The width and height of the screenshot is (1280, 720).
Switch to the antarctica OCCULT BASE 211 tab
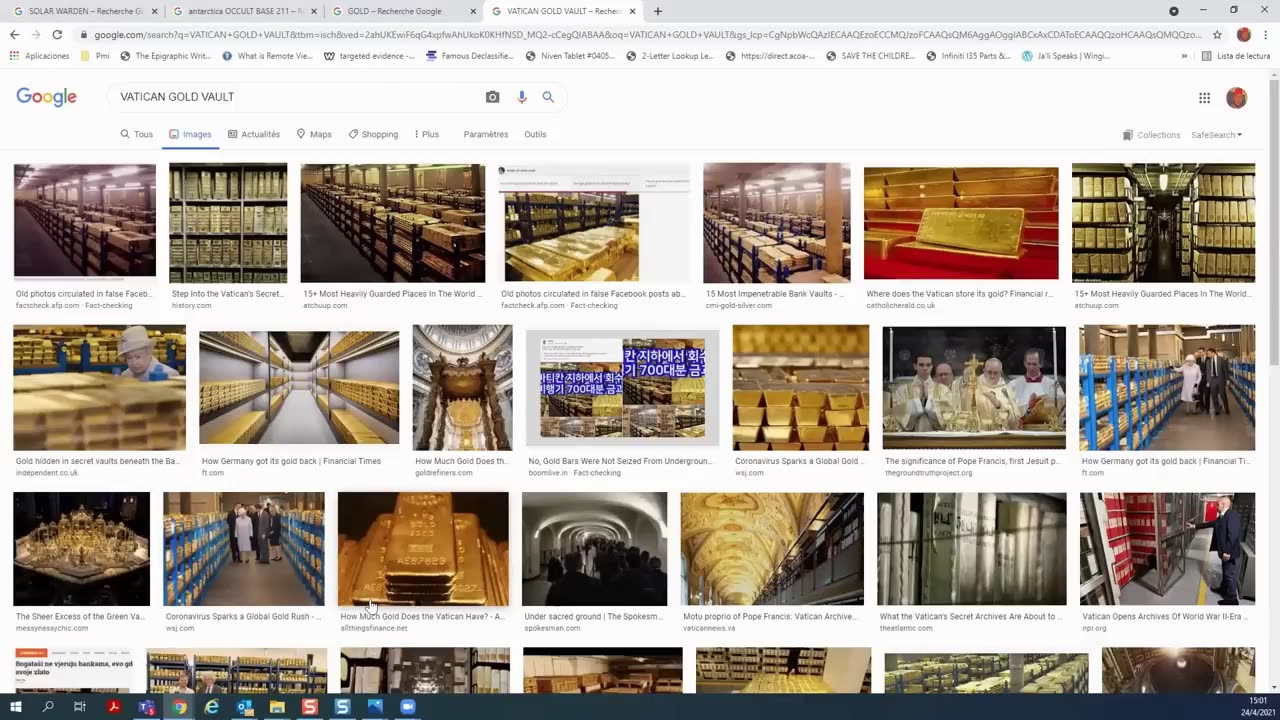pos(244,11)
